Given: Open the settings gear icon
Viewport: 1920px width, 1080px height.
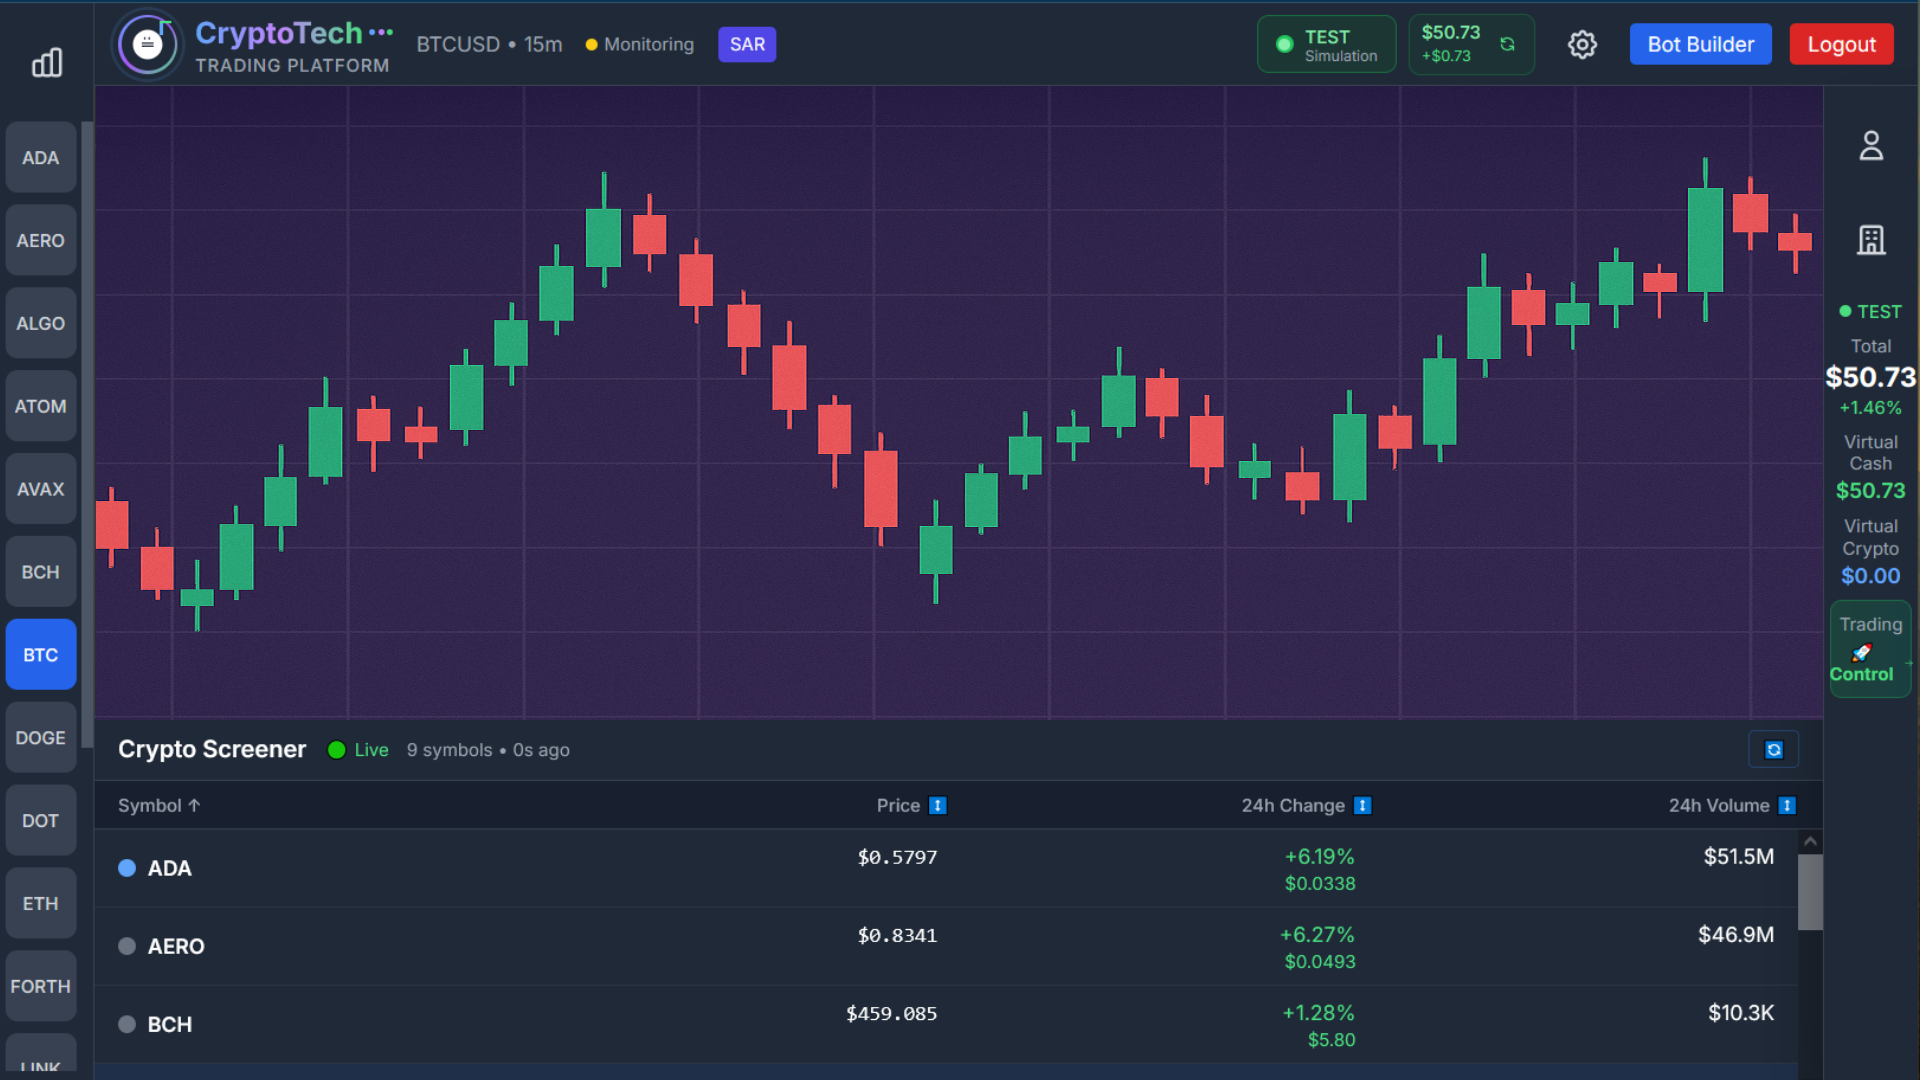Looking at the screenshot, I should 1582,45.
